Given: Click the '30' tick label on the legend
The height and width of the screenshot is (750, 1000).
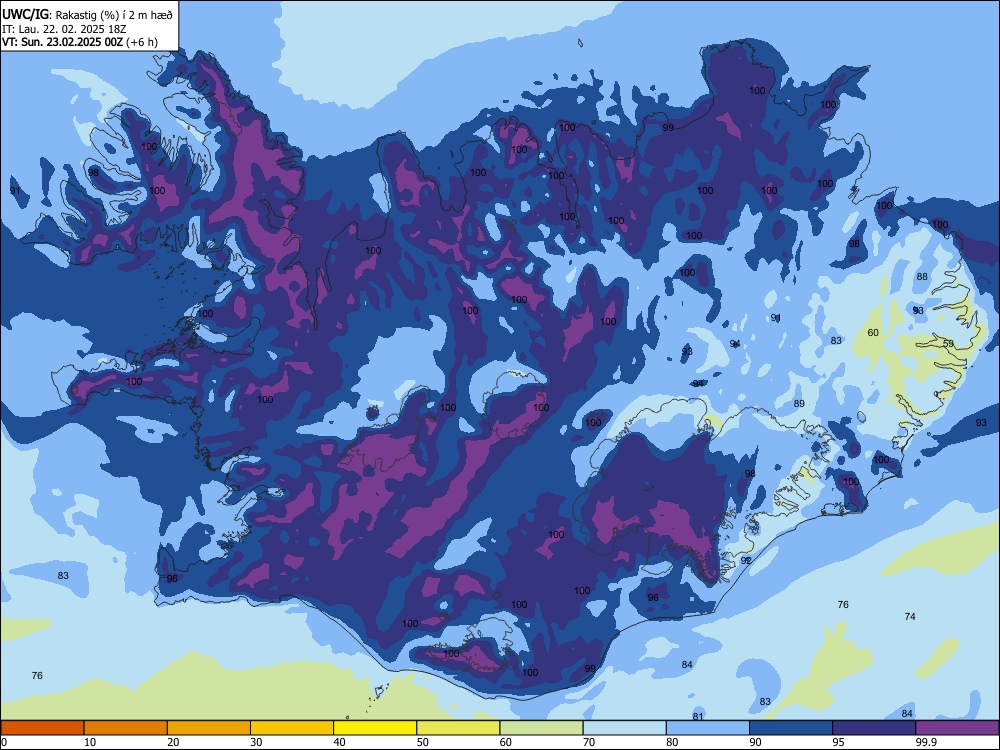Looking at the screenshot, I should point(256,742).
